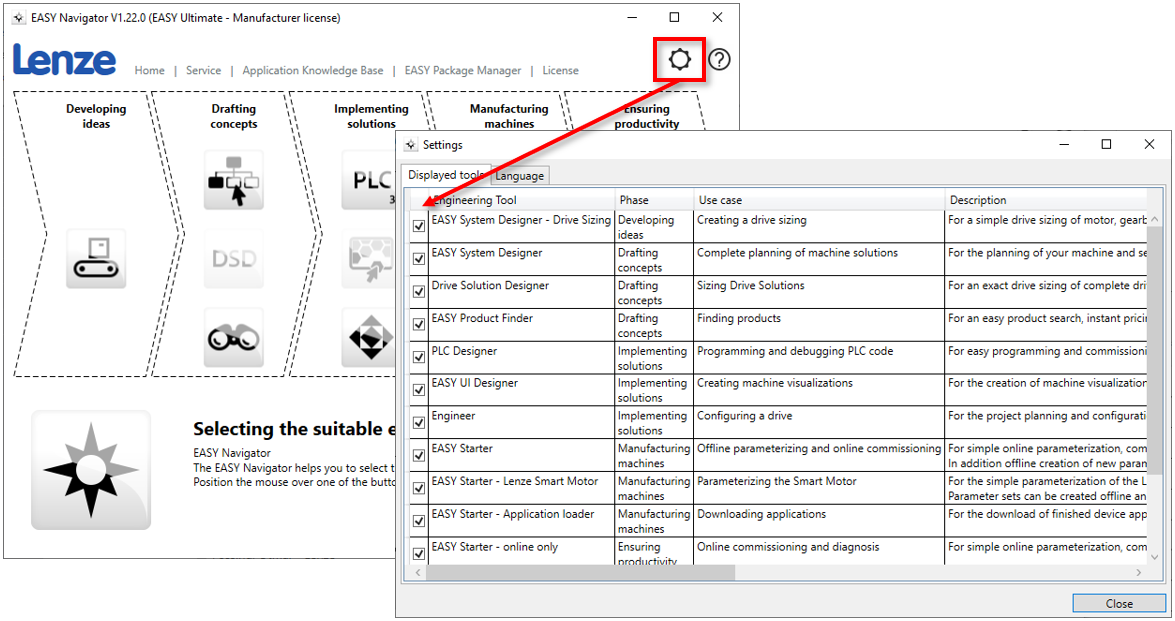Click the help question mark icon
The image size is (1175, 621).
[719, 60]
